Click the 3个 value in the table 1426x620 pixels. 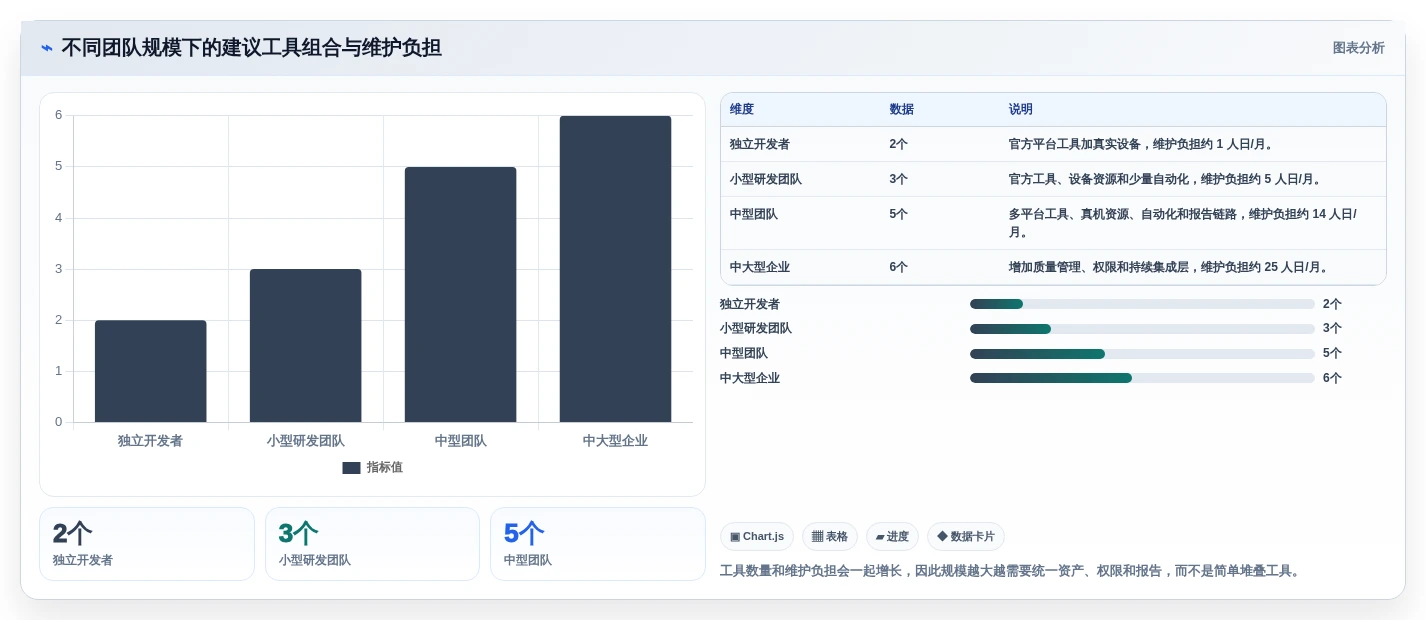[x=898, y=180]
